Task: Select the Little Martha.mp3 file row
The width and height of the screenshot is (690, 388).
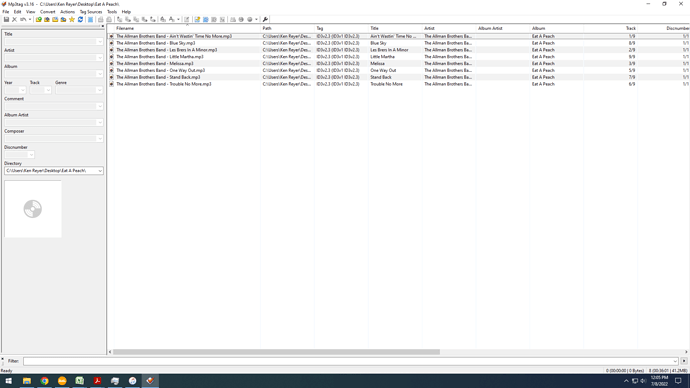Action: click(398, 57)
